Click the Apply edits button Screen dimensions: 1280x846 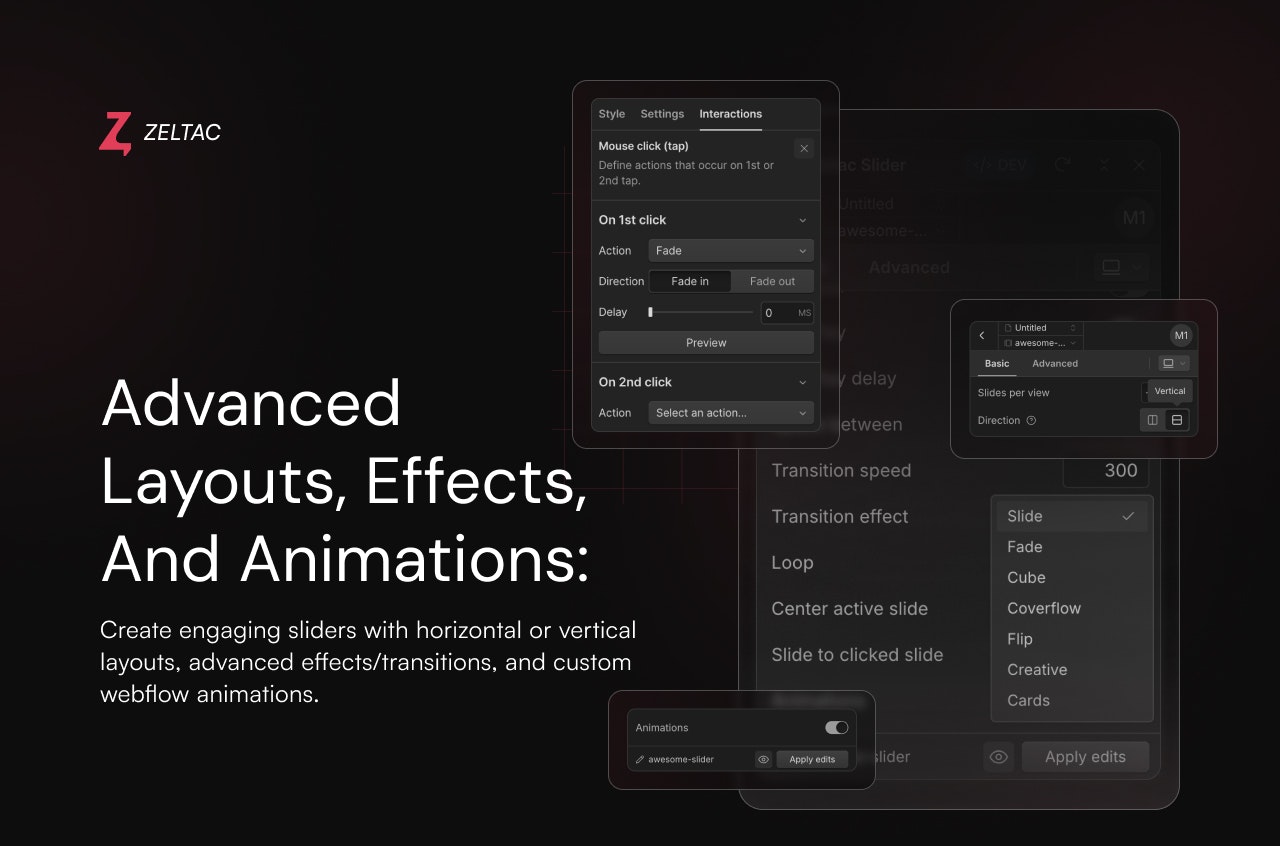pyautogui.click(x=1085, y=757)
